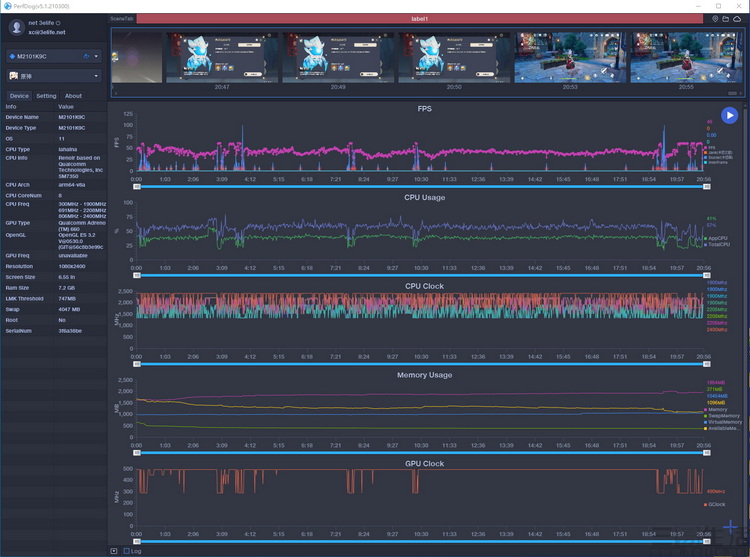Screen dimensions: 750x557
Task: Click the FPS chart time range slider handle
Action: coord(137,186)
